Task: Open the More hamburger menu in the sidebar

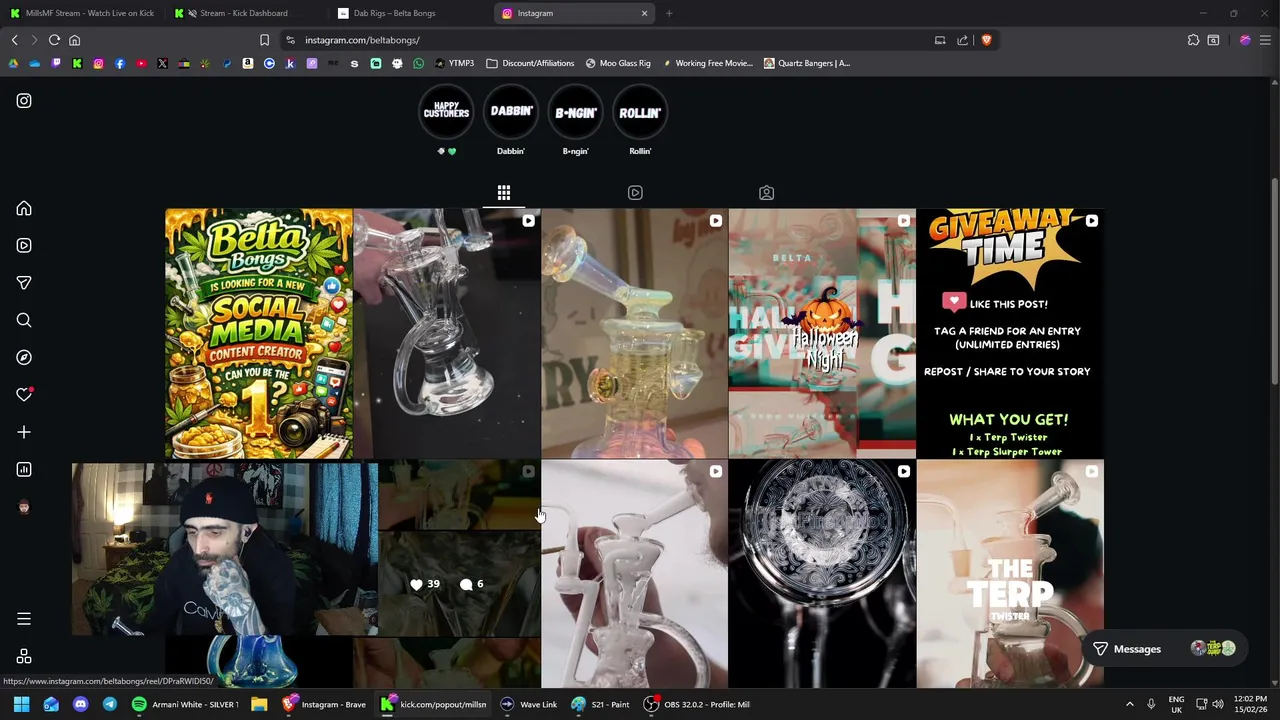Action: coord(24,619)
